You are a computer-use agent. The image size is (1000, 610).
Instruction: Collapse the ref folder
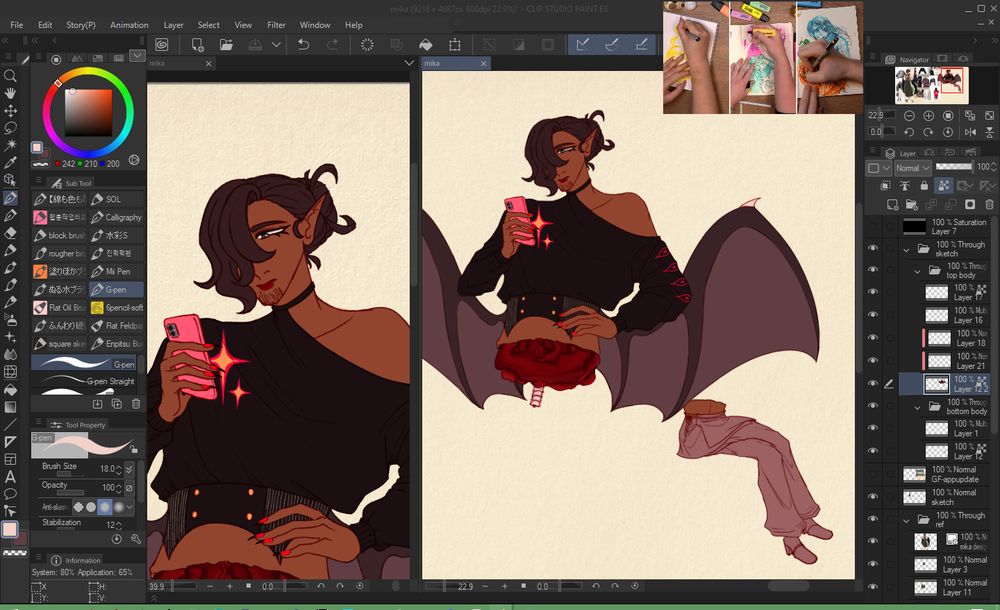point(906,520)
